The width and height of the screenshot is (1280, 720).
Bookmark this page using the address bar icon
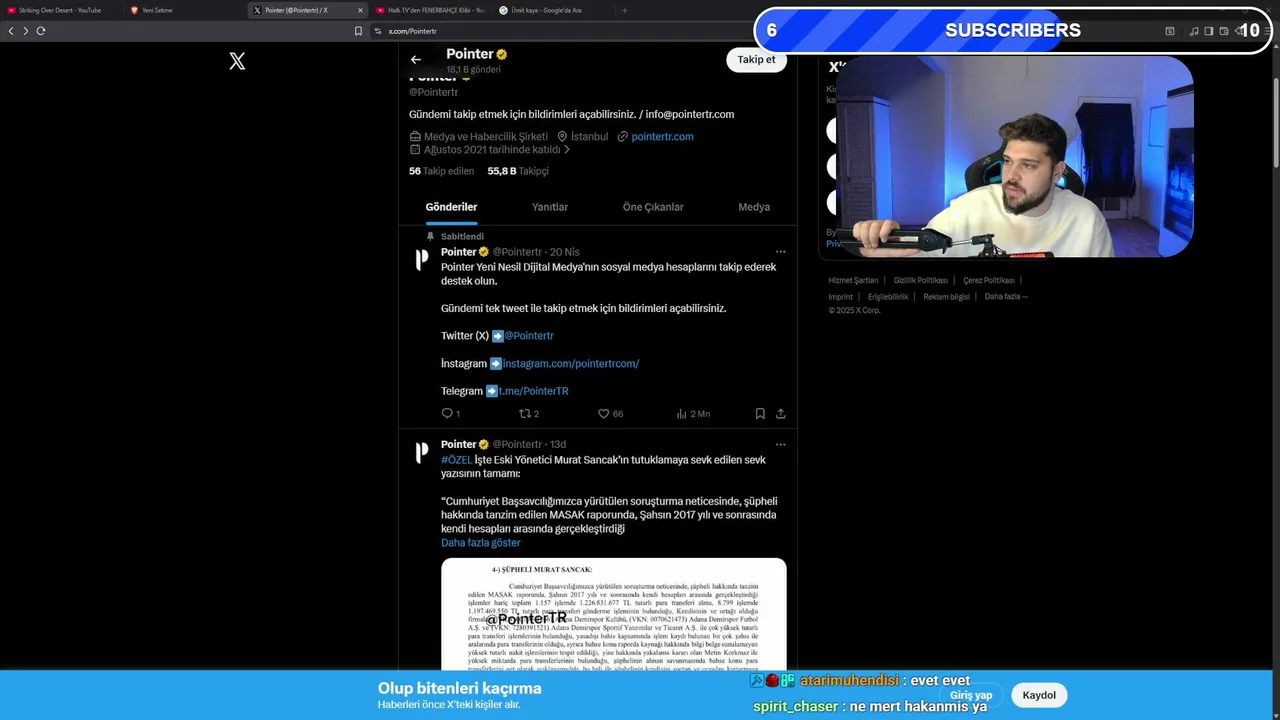tap(358, 31)
